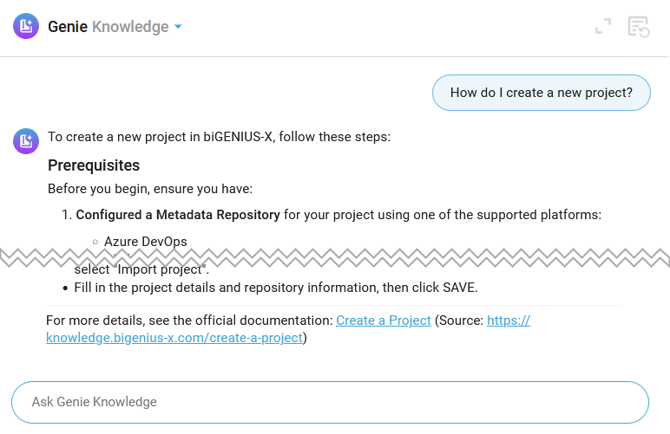
Task: Click the Genie logo in the header
Action: point(26,27)
